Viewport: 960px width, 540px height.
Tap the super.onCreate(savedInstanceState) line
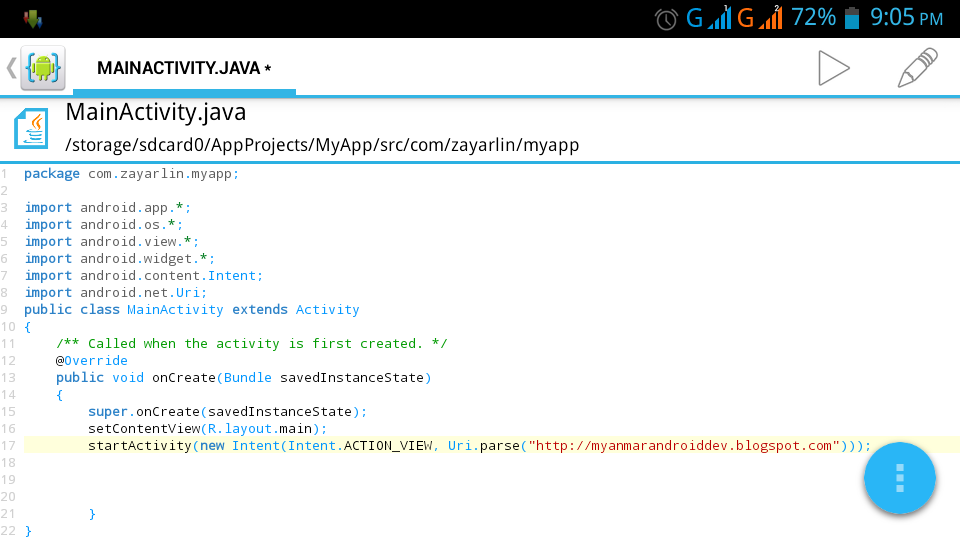(x=227, y=411)
